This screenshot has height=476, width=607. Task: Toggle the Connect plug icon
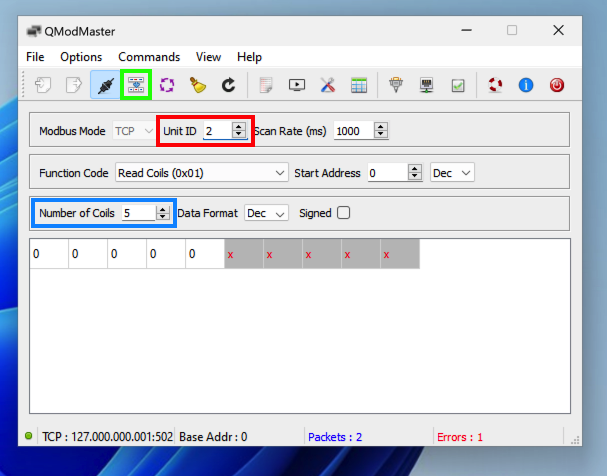(x=105, y=85)
